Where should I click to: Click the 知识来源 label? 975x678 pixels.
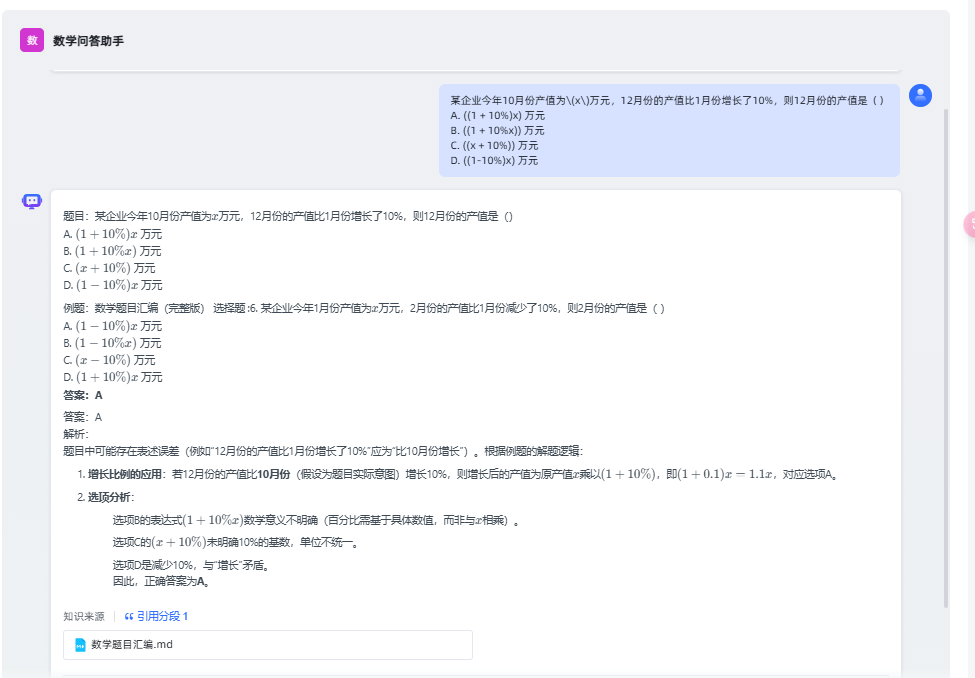click(x=83, y=616)
